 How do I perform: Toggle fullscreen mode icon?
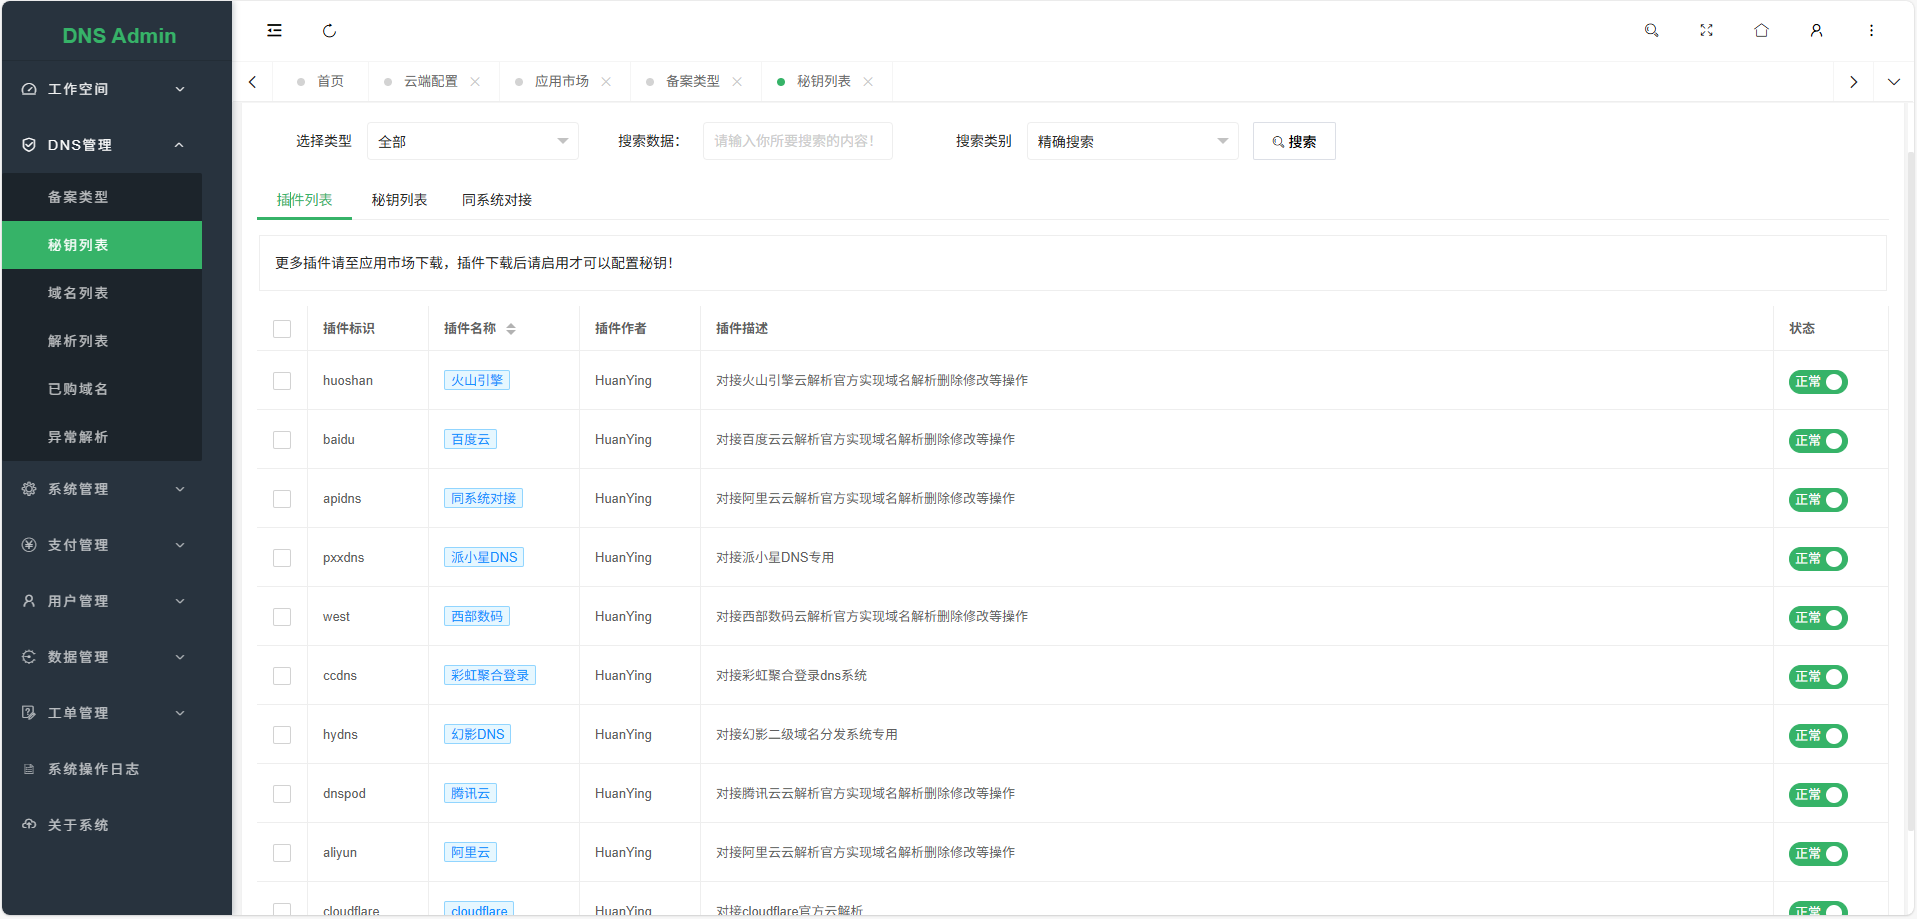point(1706,31)
